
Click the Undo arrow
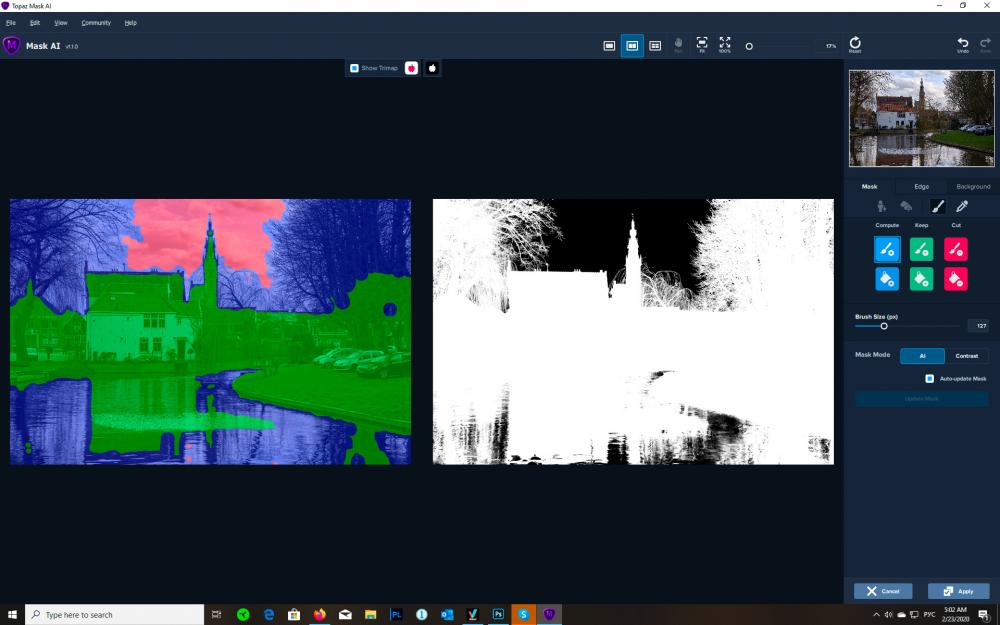click(x=963, y=45)
